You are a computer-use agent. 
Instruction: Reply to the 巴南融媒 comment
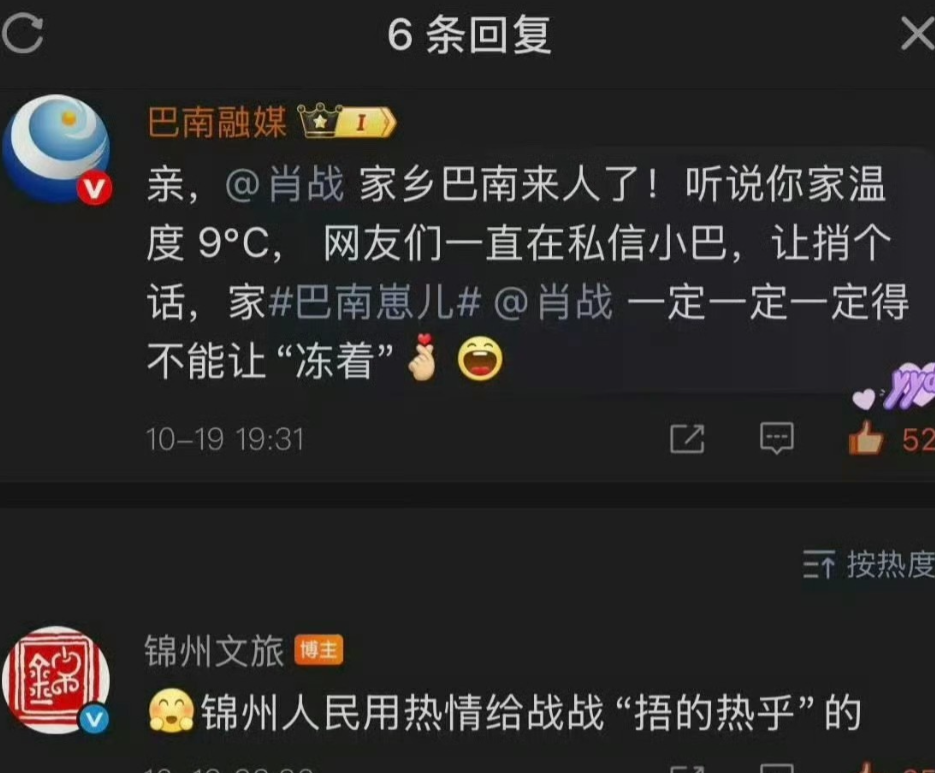click(x=776, y=438)
